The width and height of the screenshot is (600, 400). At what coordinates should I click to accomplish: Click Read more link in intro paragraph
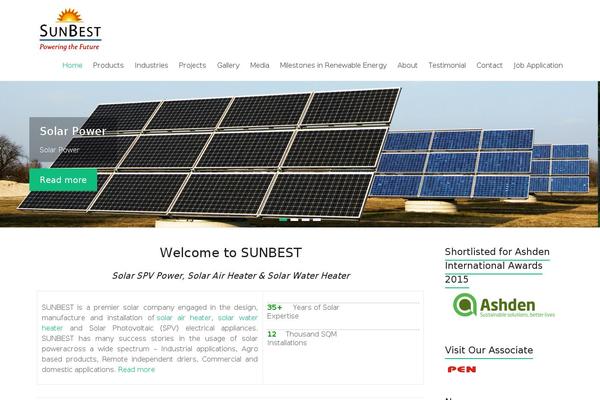tap(136, 369)
